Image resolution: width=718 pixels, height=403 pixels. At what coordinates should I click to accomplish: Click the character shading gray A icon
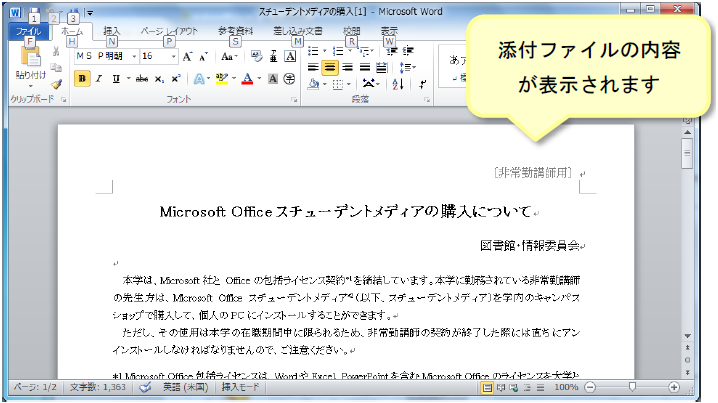click(273, 79)
